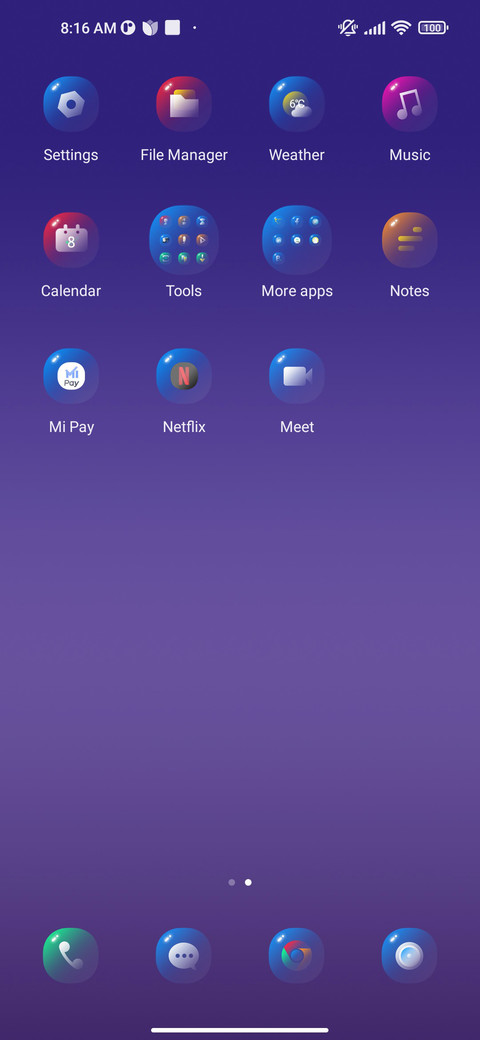The width and height of the screenshot is (480, 1040).
Task: Click the "Netflix" label text
Action: pos(184,427)
